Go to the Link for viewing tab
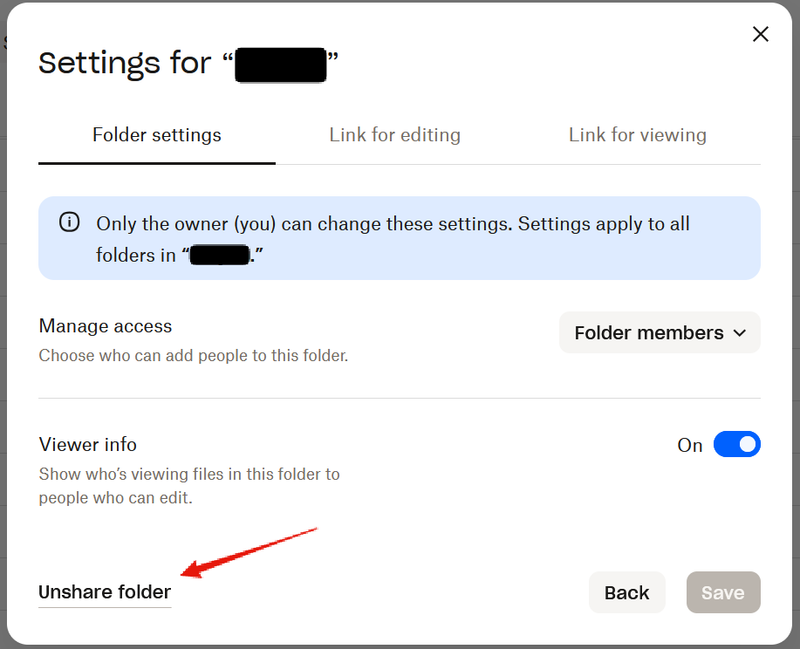The height and width of the screenshot is (649, 800). coord(638,135)
